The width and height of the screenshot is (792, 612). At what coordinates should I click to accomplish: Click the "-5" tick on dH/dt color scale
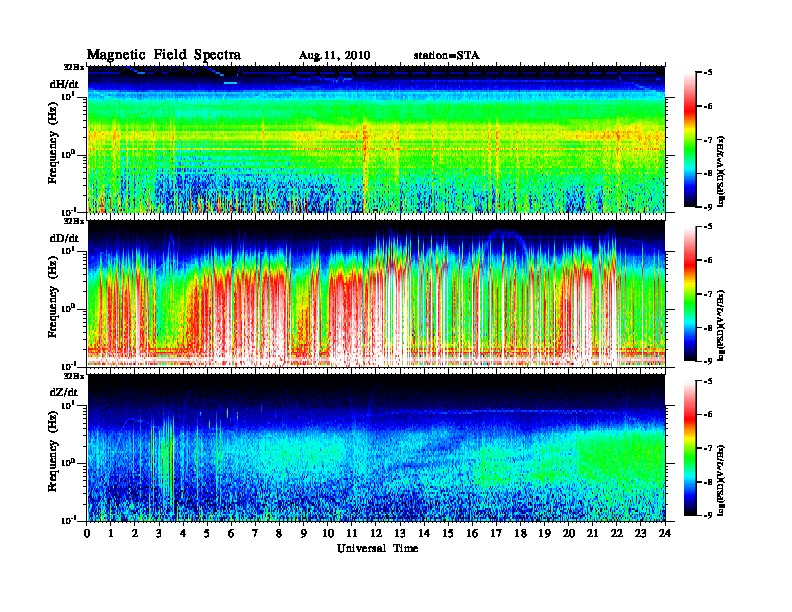tap(708, 73)
